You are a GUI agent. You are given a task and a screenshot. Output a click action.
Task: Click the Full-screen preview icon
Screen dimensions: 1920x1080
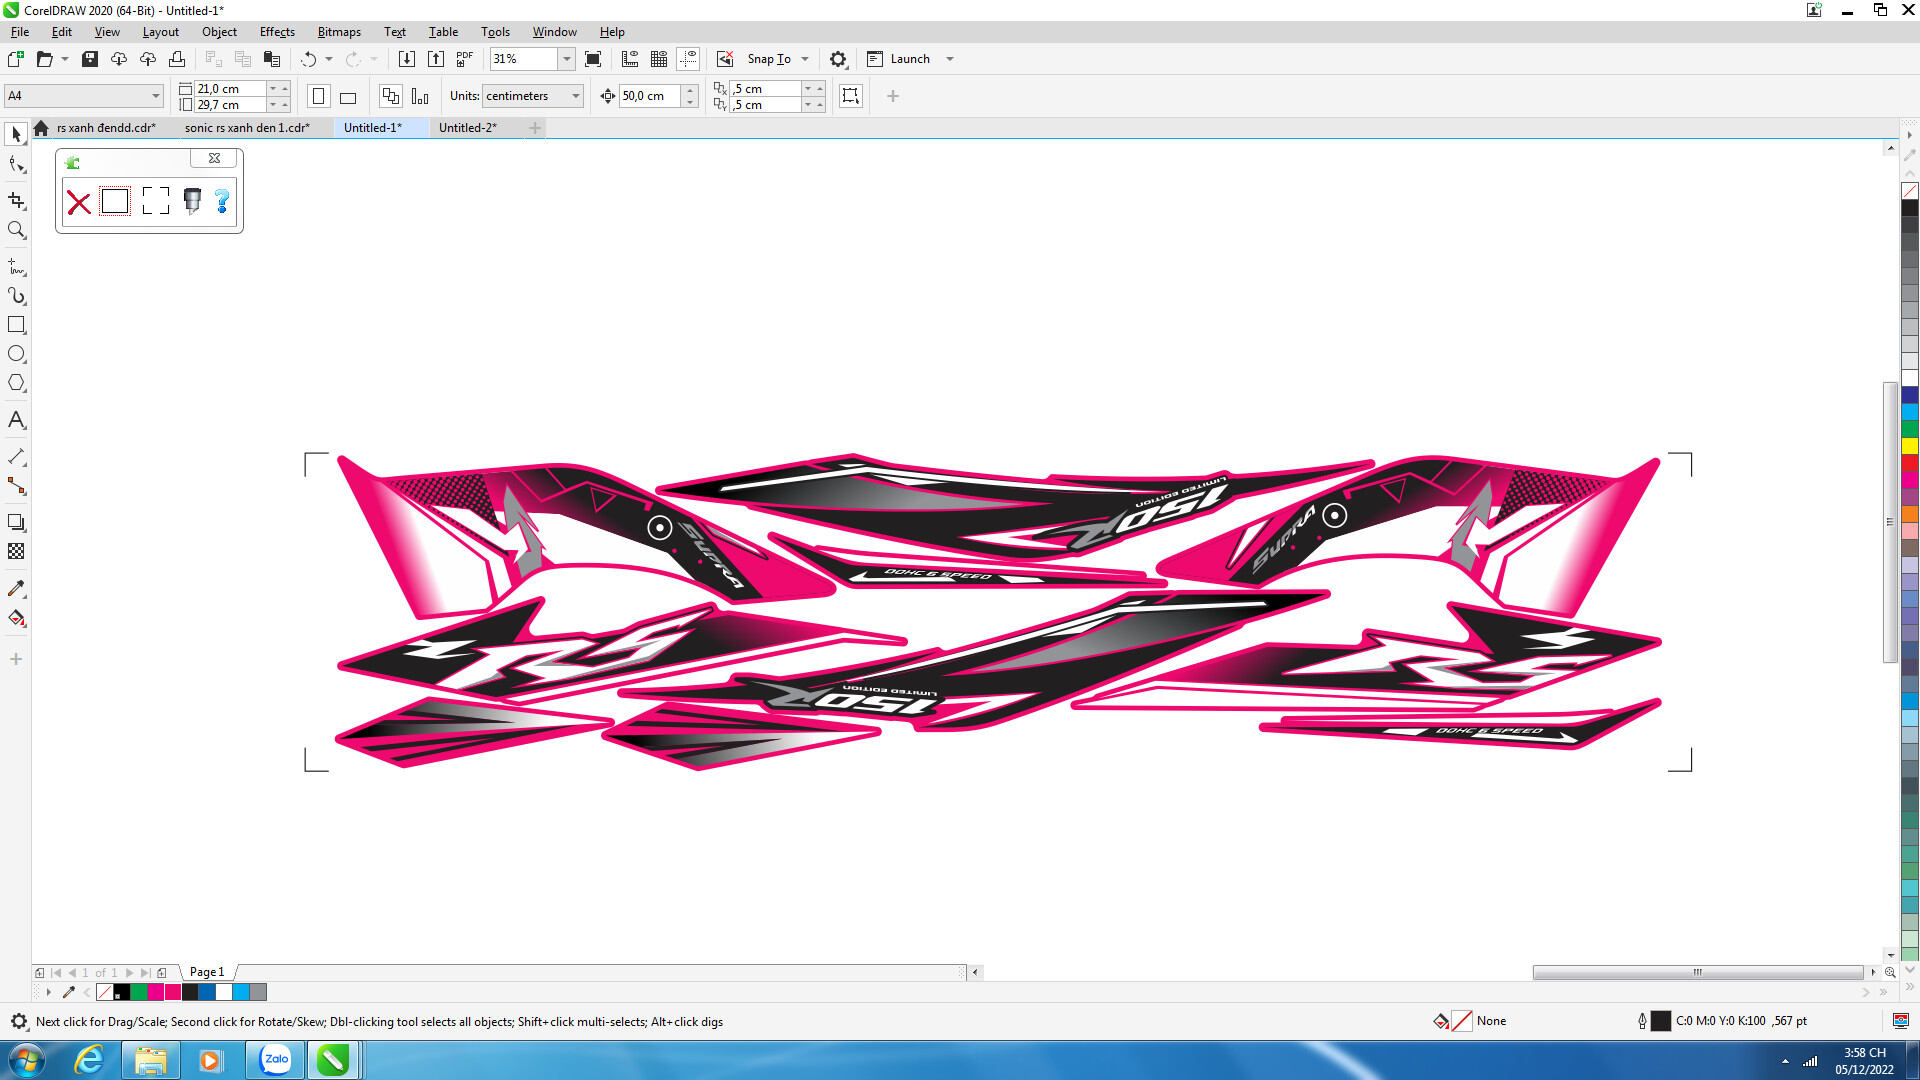coord(593,59)
